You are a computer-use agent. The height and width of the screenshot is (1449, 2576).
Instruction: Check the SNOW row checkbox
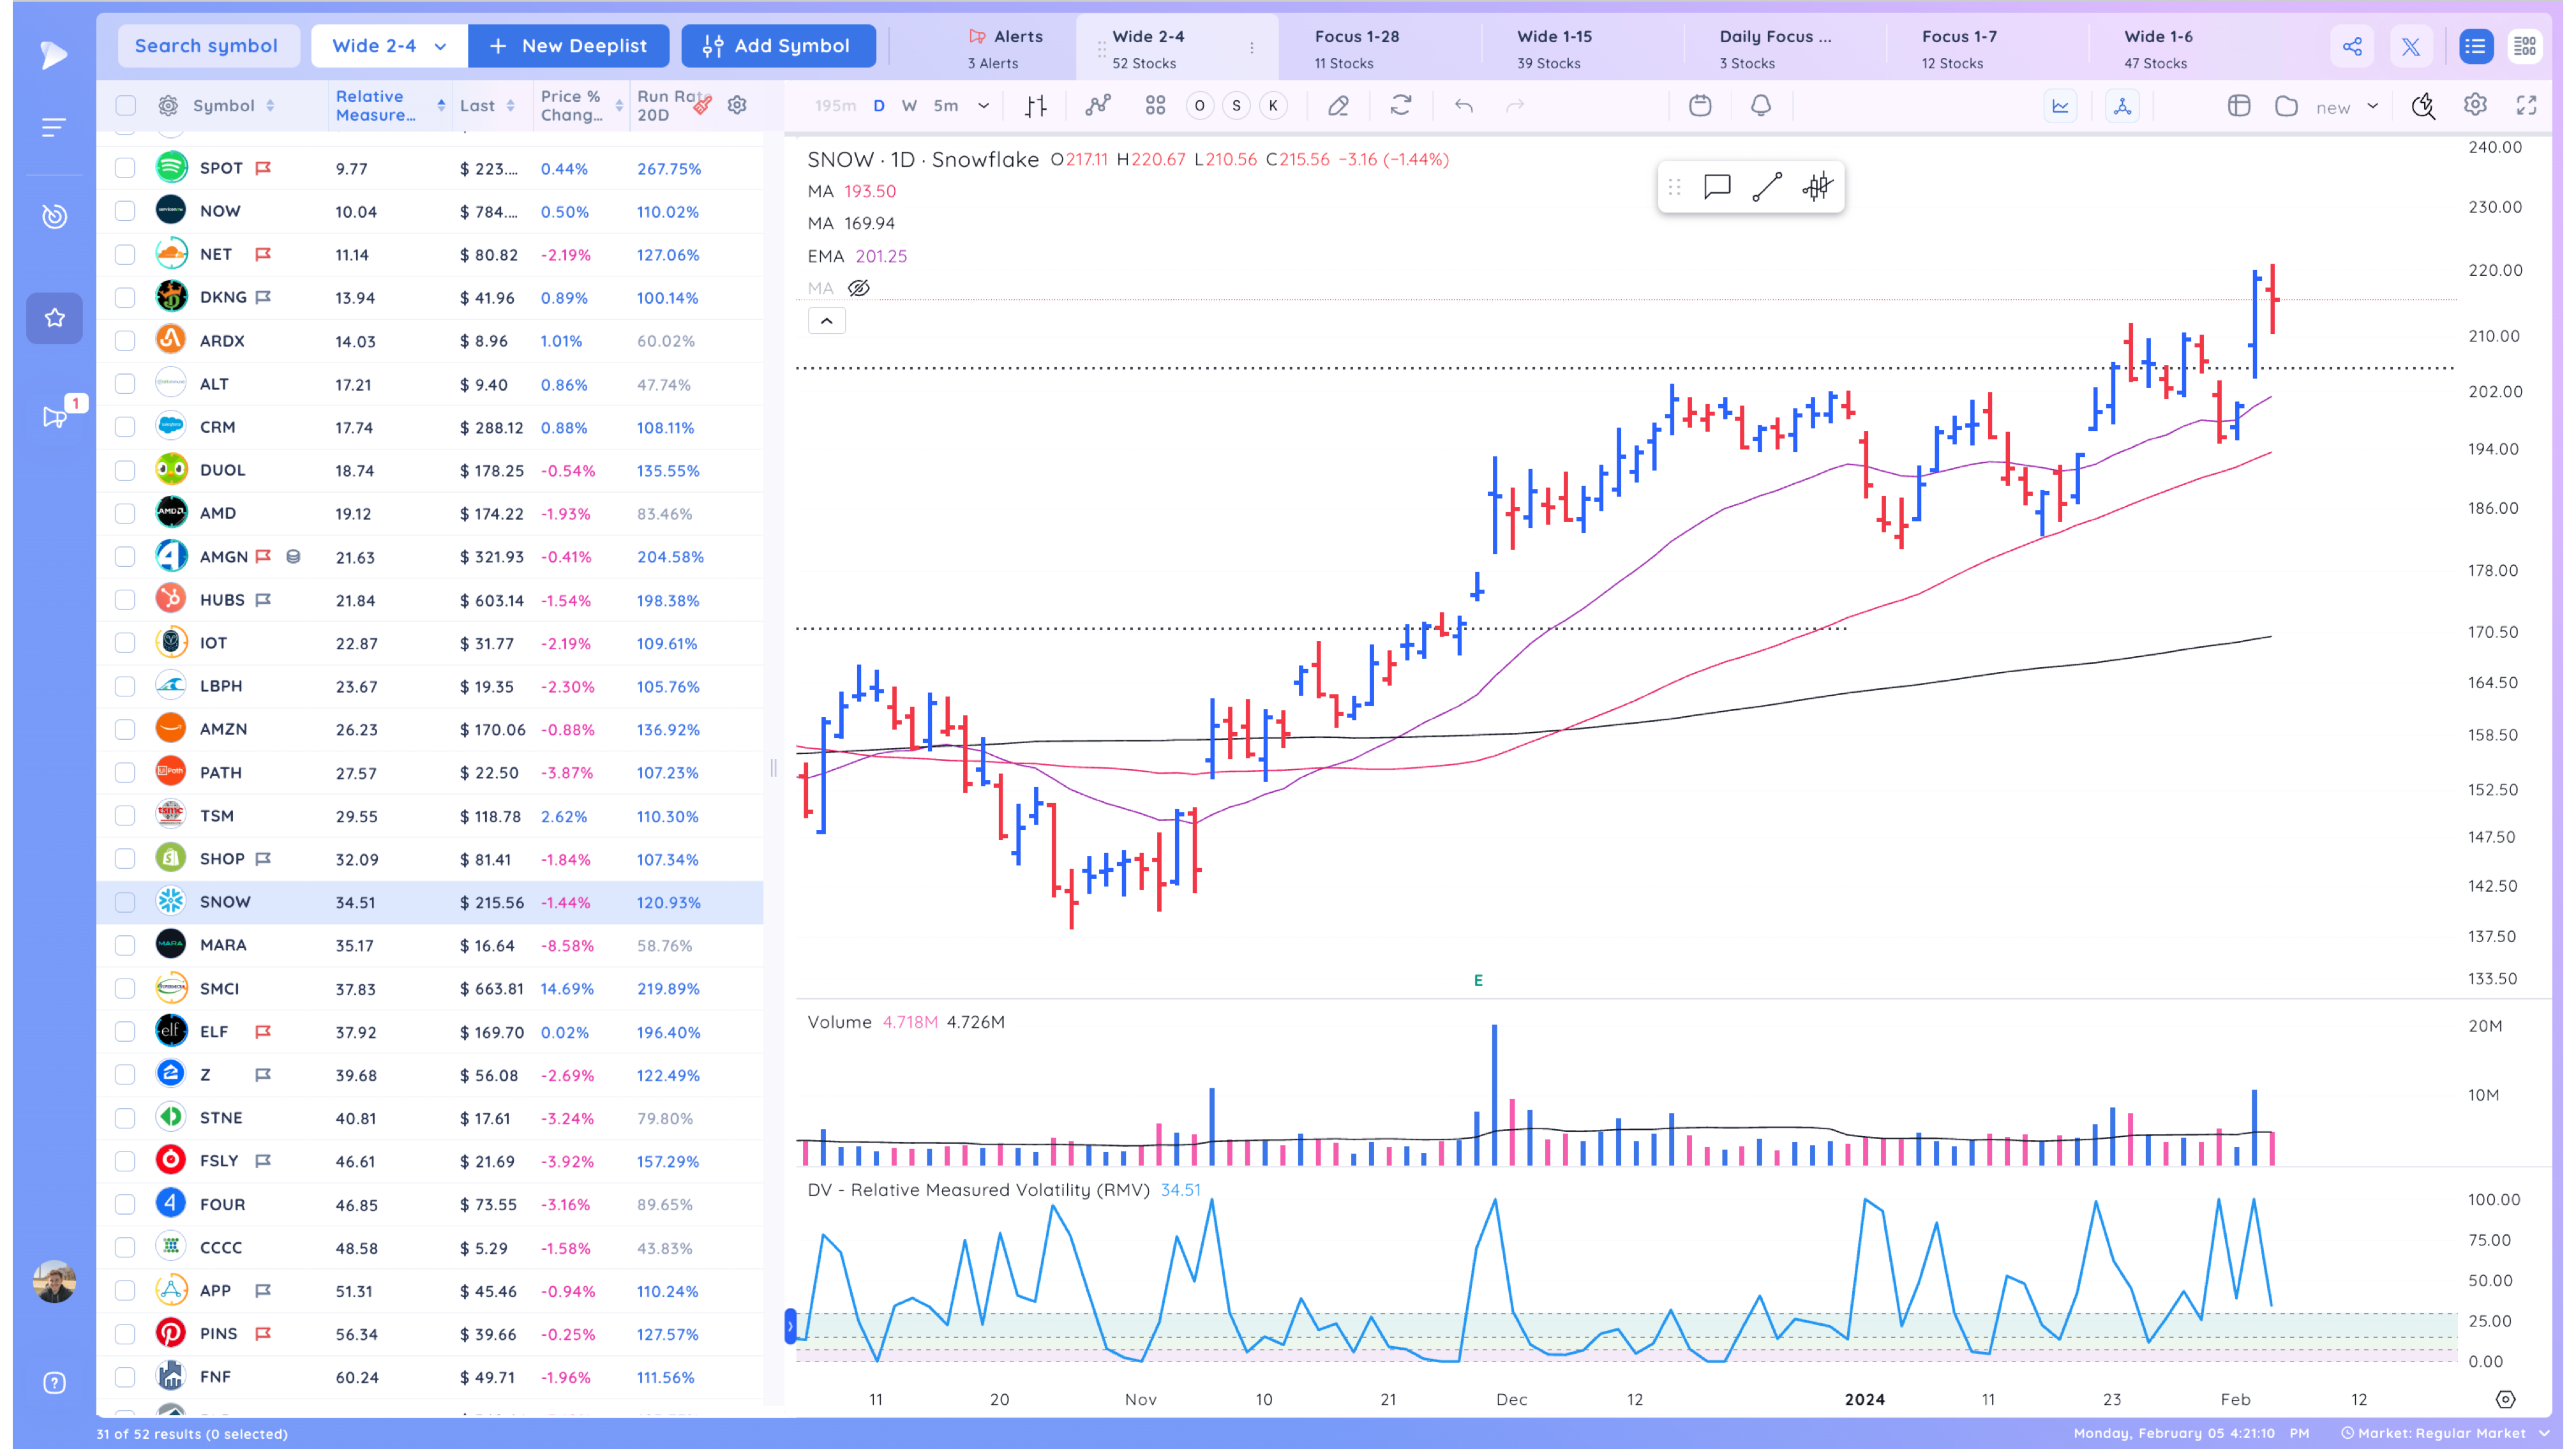point(125,902)
